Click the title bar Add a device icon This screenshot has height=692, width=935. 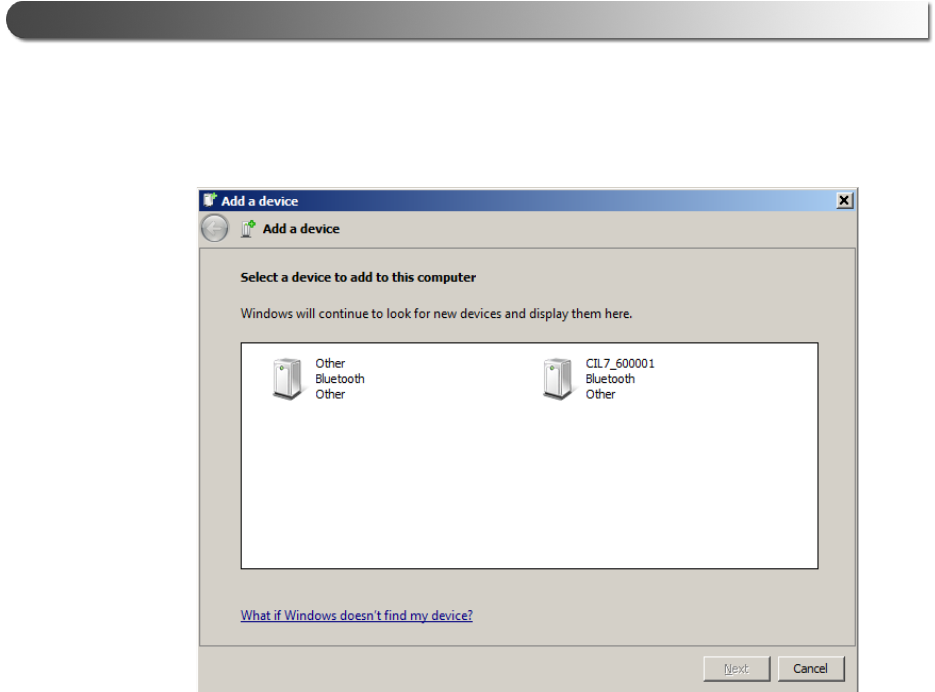(209, 200)
